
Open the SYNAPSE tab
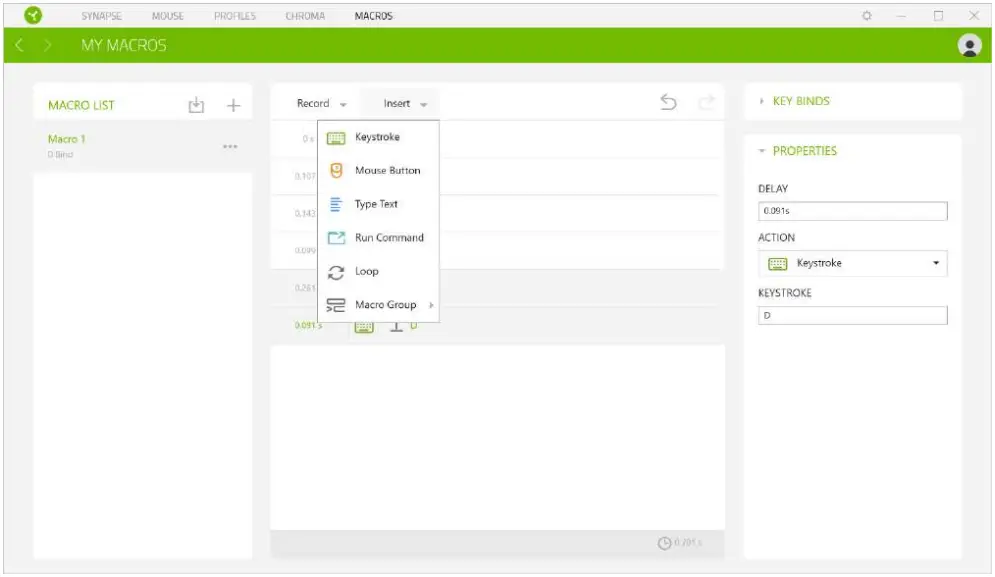[x=101, y=16]
